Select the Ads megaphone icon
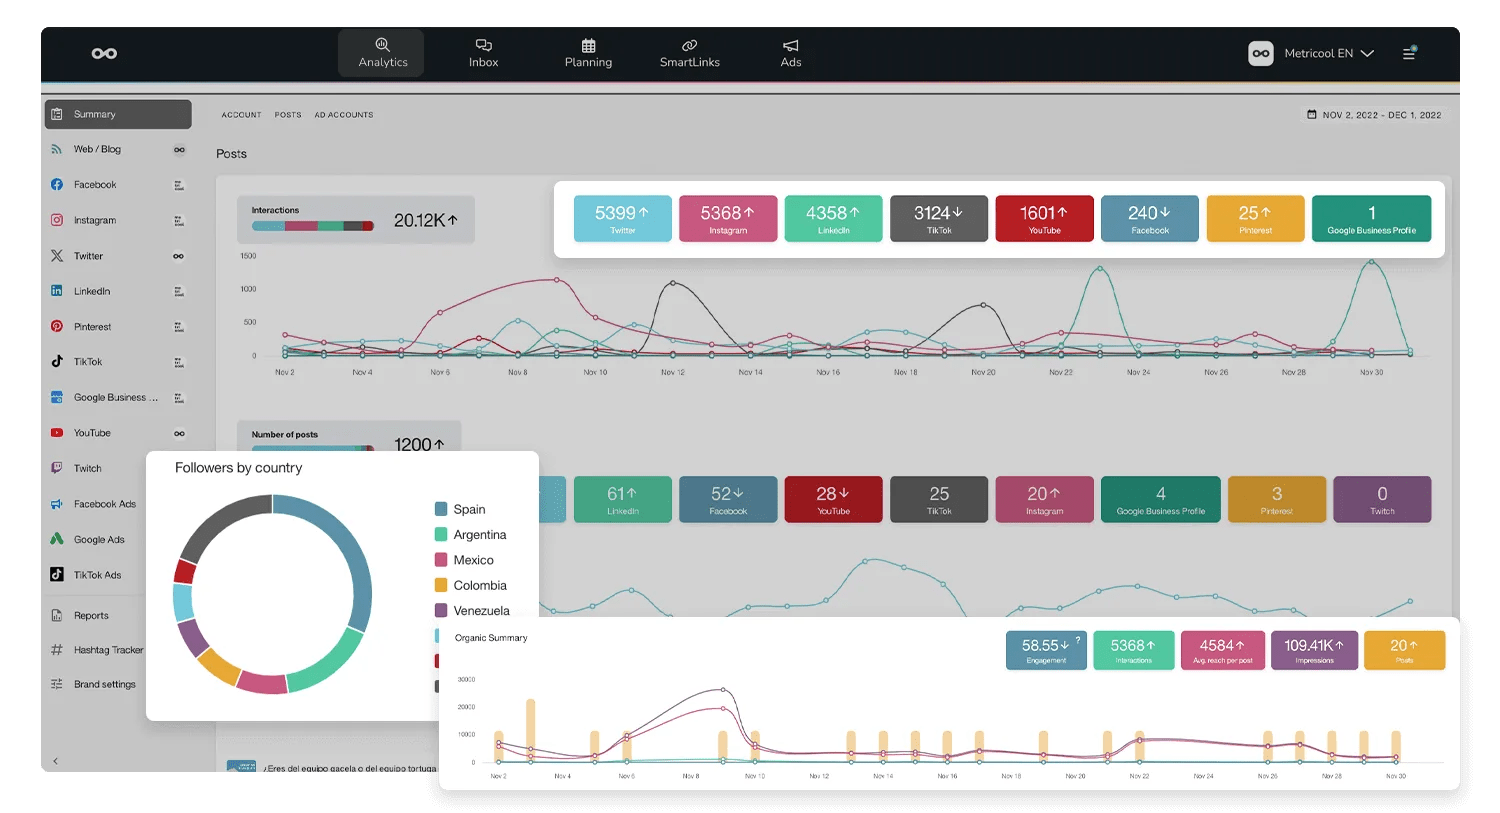 [x=790, y=46]
